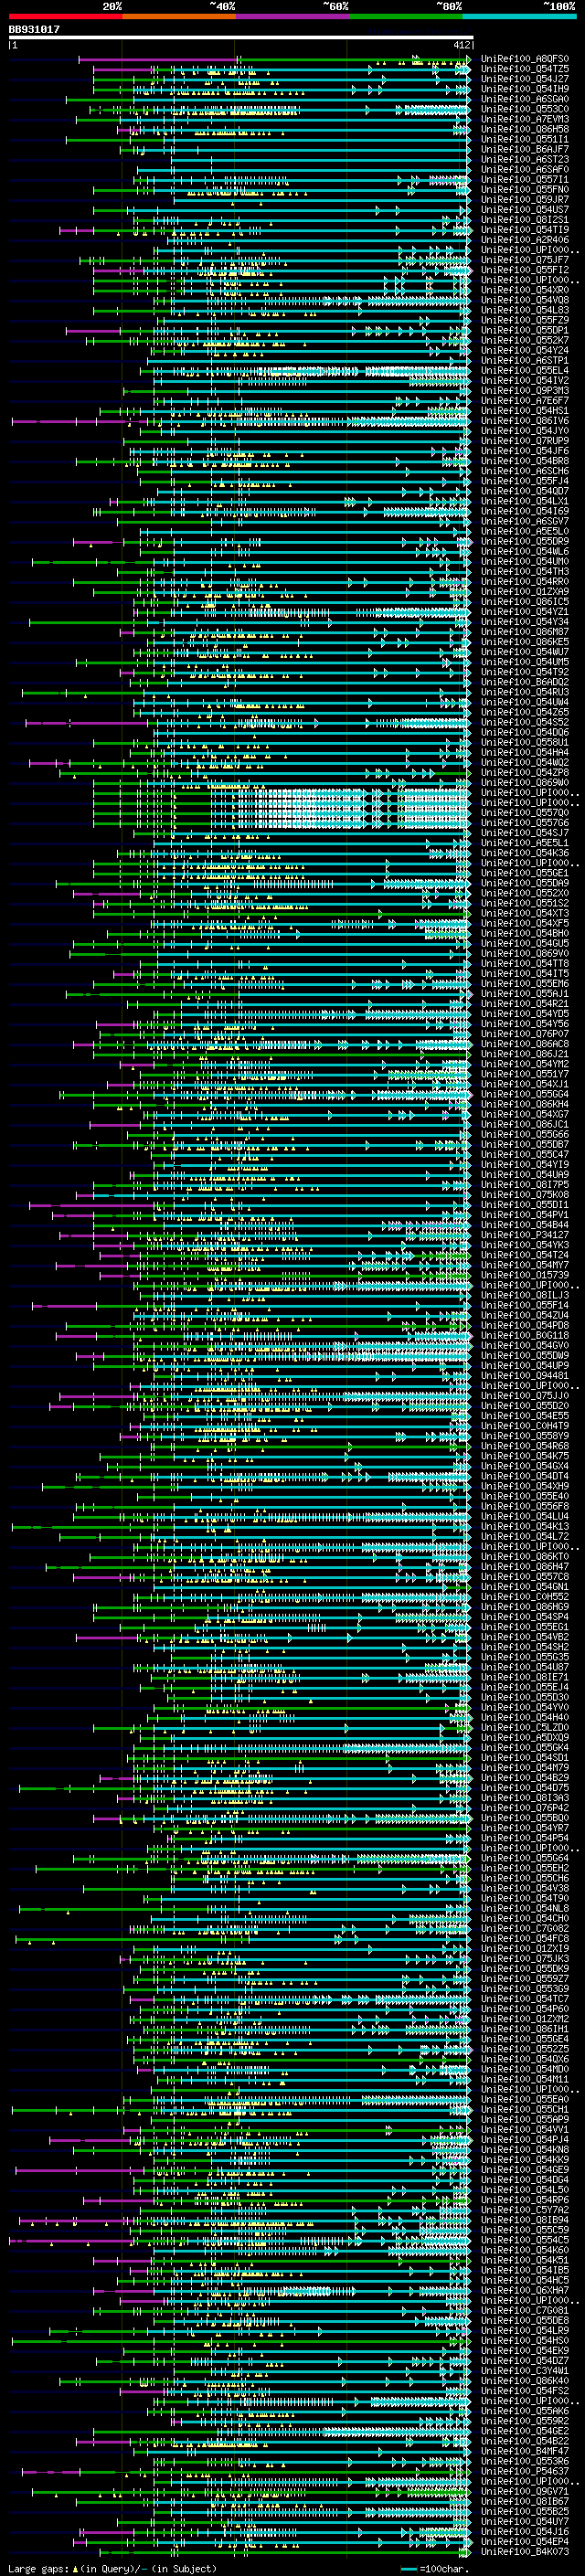Viewport: 585px width, 2576px height.
Task: Select the UniRef100_Q59JR7 label
Action: click(x=525, y=199)
